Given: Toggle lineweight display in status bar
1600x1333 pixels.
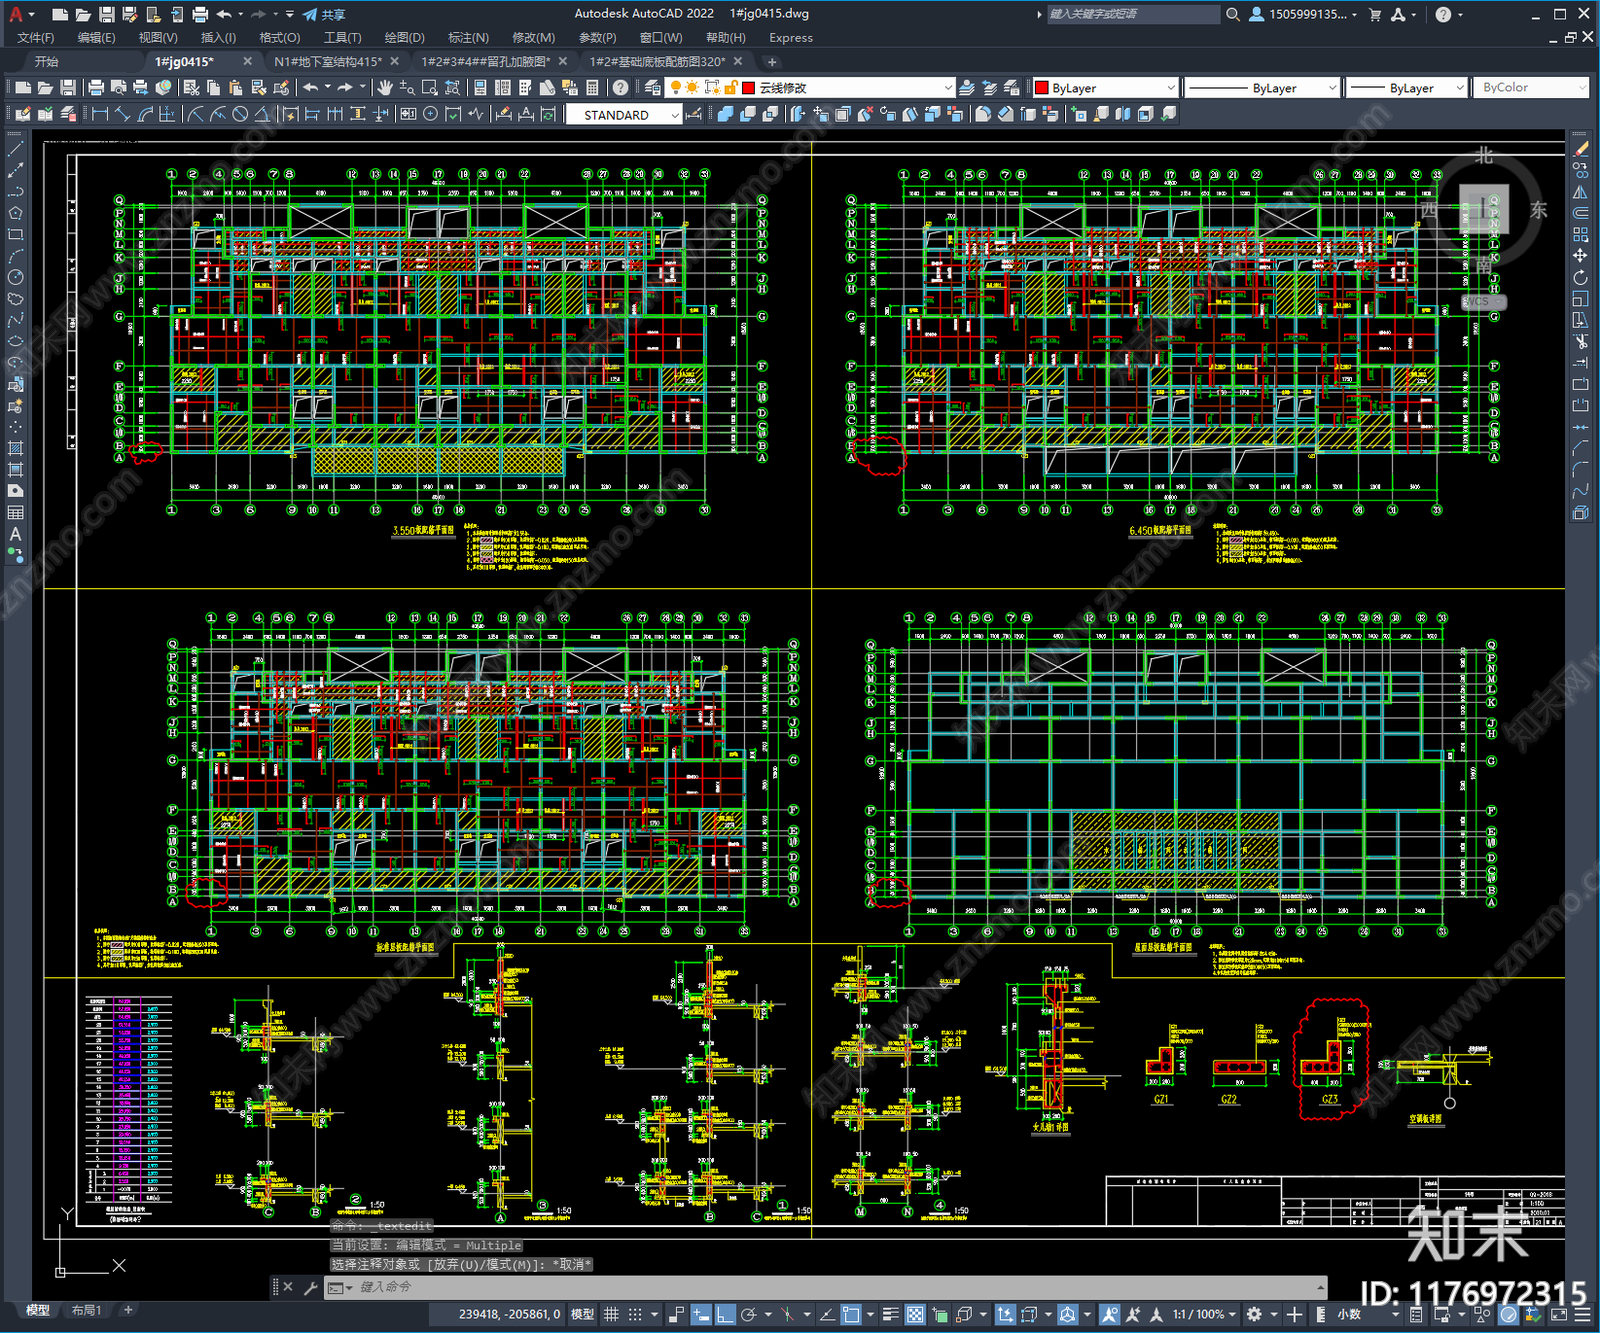Looking at the screenshot, I should point(890,1314).
